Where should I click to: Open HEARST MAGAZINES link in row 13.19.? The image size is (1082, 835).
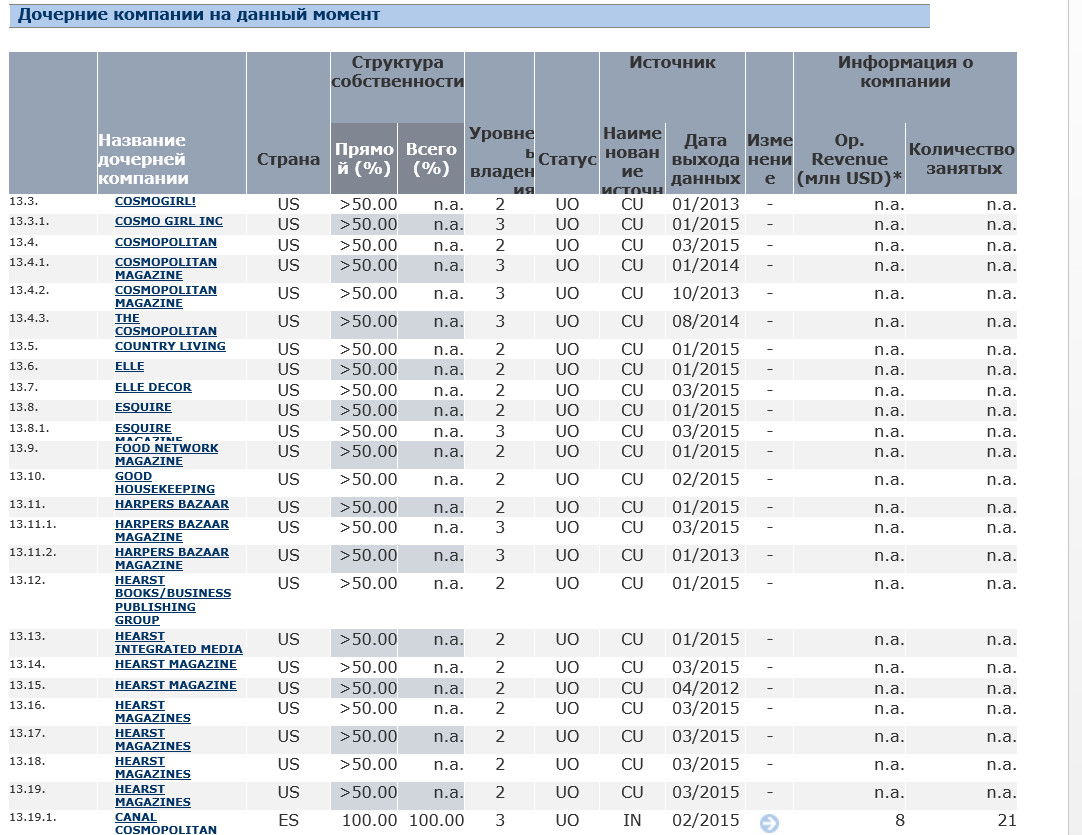pos(153,795)
